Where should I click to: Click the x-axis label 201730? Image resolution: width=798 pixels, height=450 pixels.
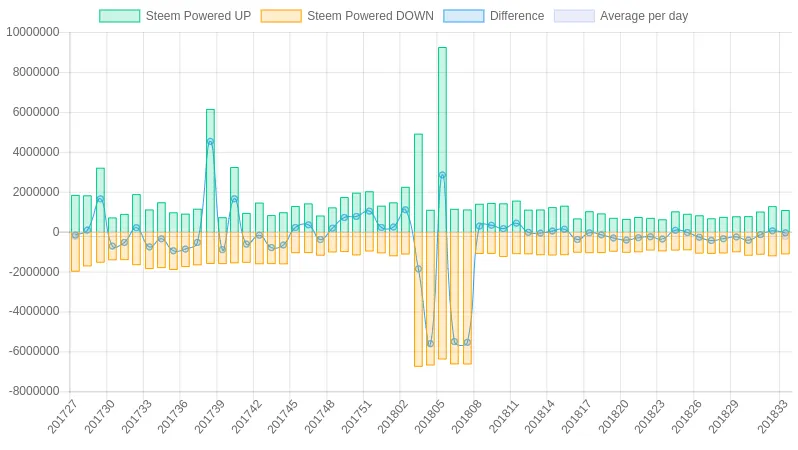(99, 416)
